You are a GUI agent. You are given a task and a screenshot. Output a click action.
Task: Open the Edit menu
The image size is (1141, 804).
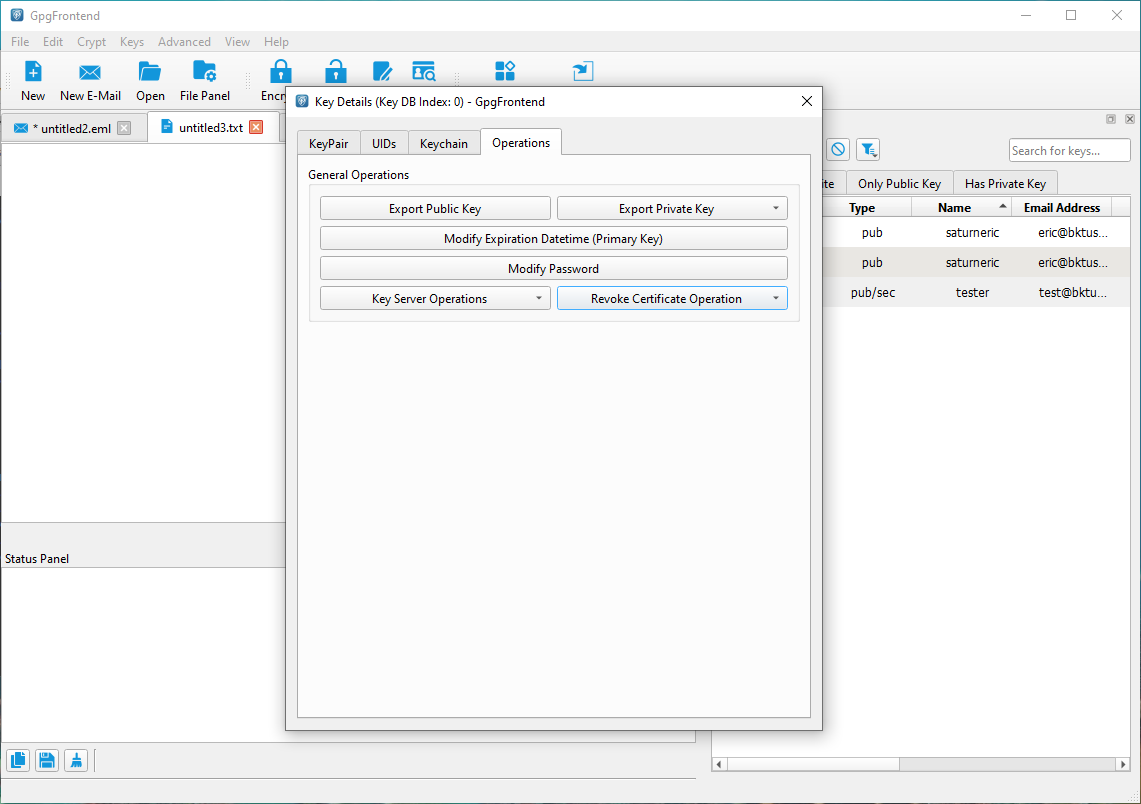tap(52, 41)
